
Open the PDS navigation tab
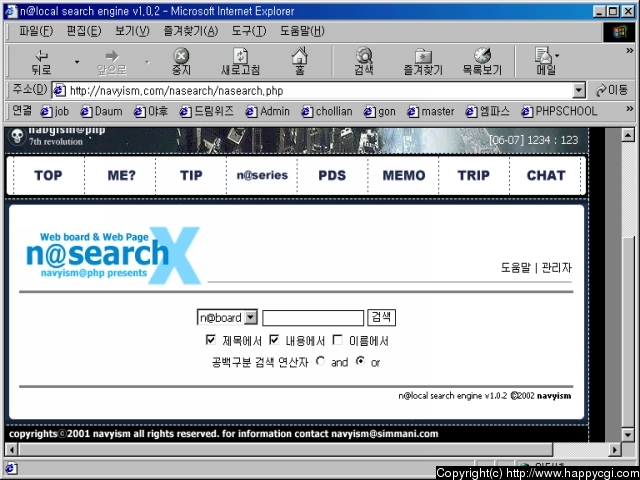332,176
